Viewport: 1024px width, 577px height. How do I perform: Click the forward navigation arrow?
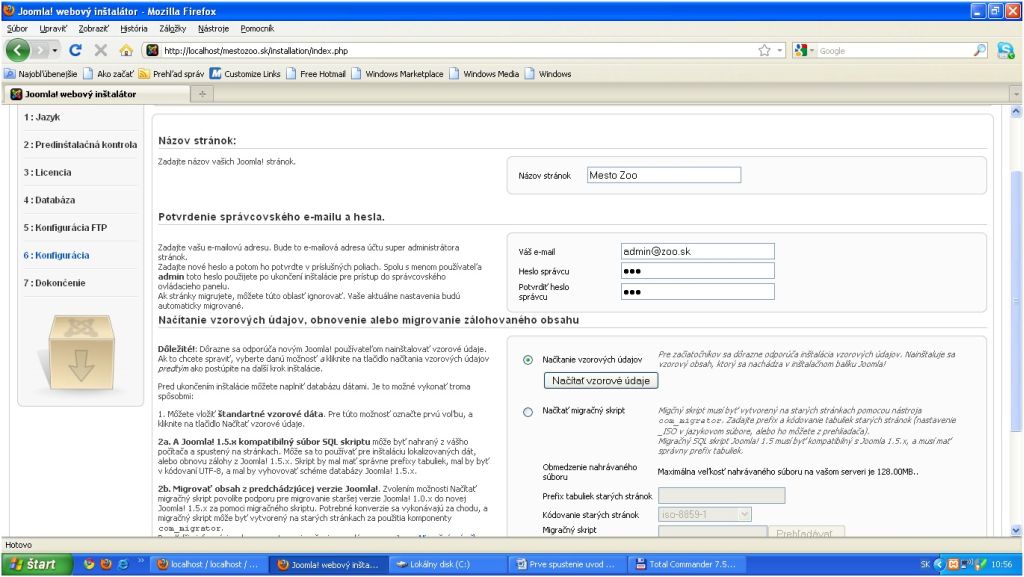(41, 50)
